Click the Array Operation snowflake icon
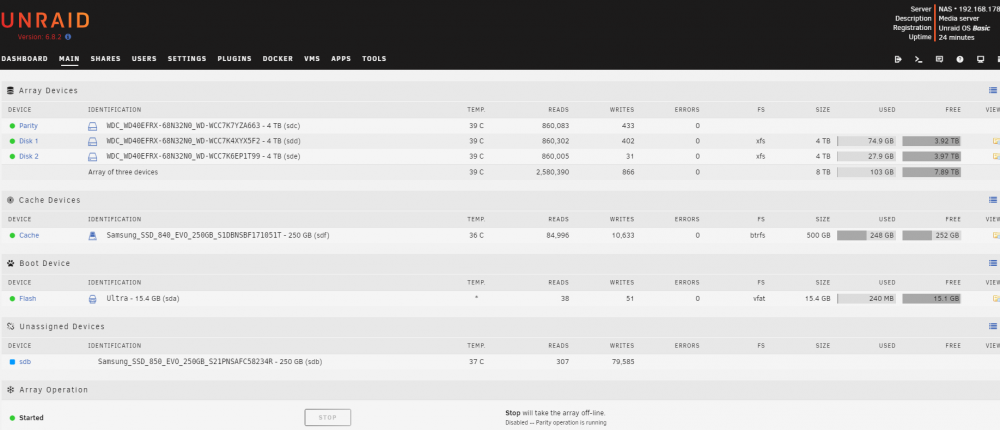The image size is (1000, 430). tap(10, 389)
